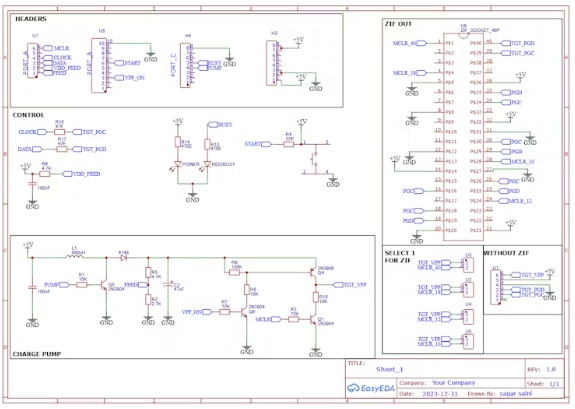The width and height of the screenshot is (575, 409).
Task: Click the Drawn By name sagar saini
Action: 516,394
